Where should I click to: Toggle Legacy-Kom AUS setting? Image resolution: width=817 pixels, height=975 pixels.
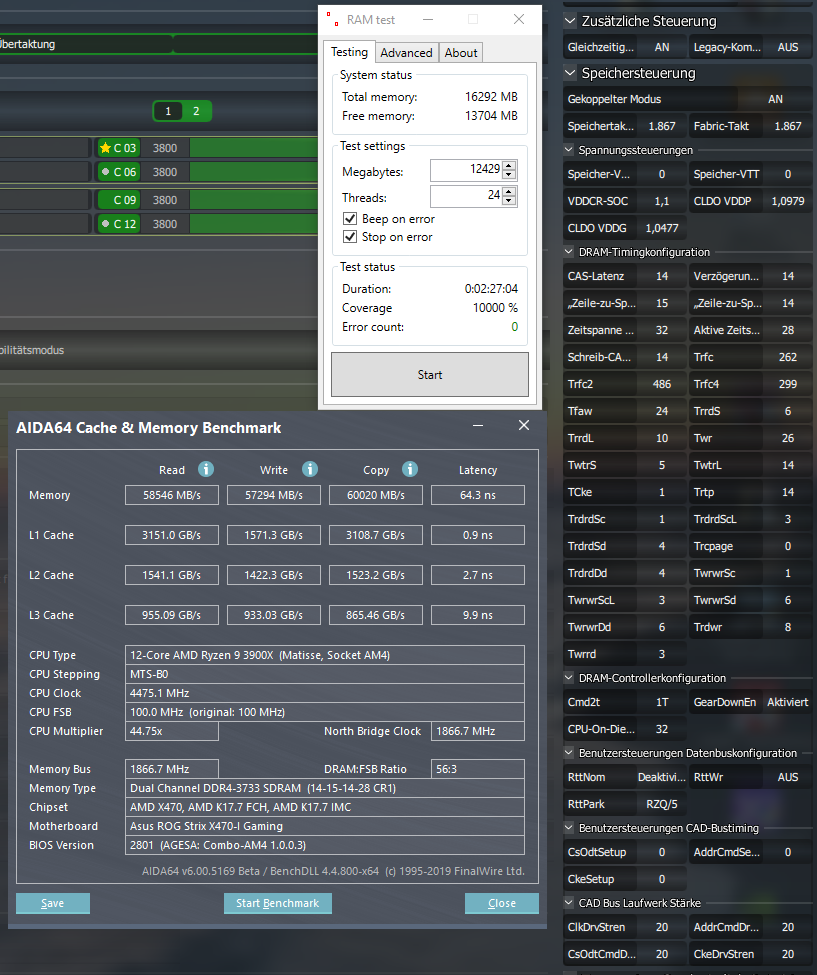788,47
